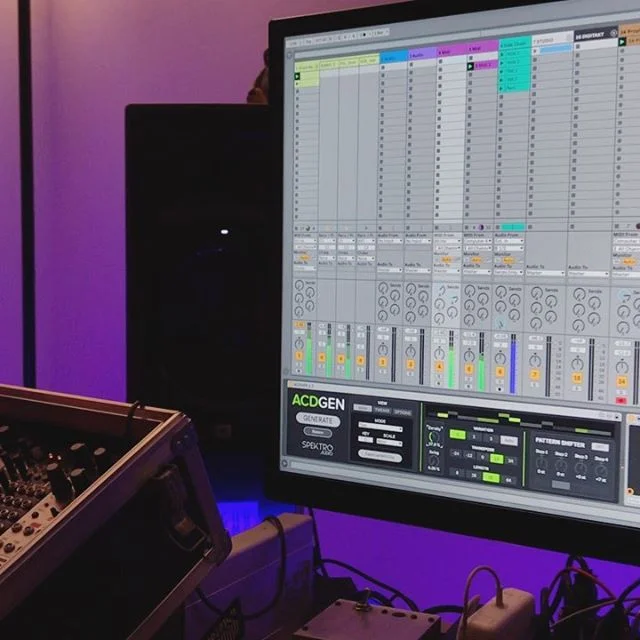Disarm the red record button on track 24
Viewport: 640px width, 640px height.
622,400
